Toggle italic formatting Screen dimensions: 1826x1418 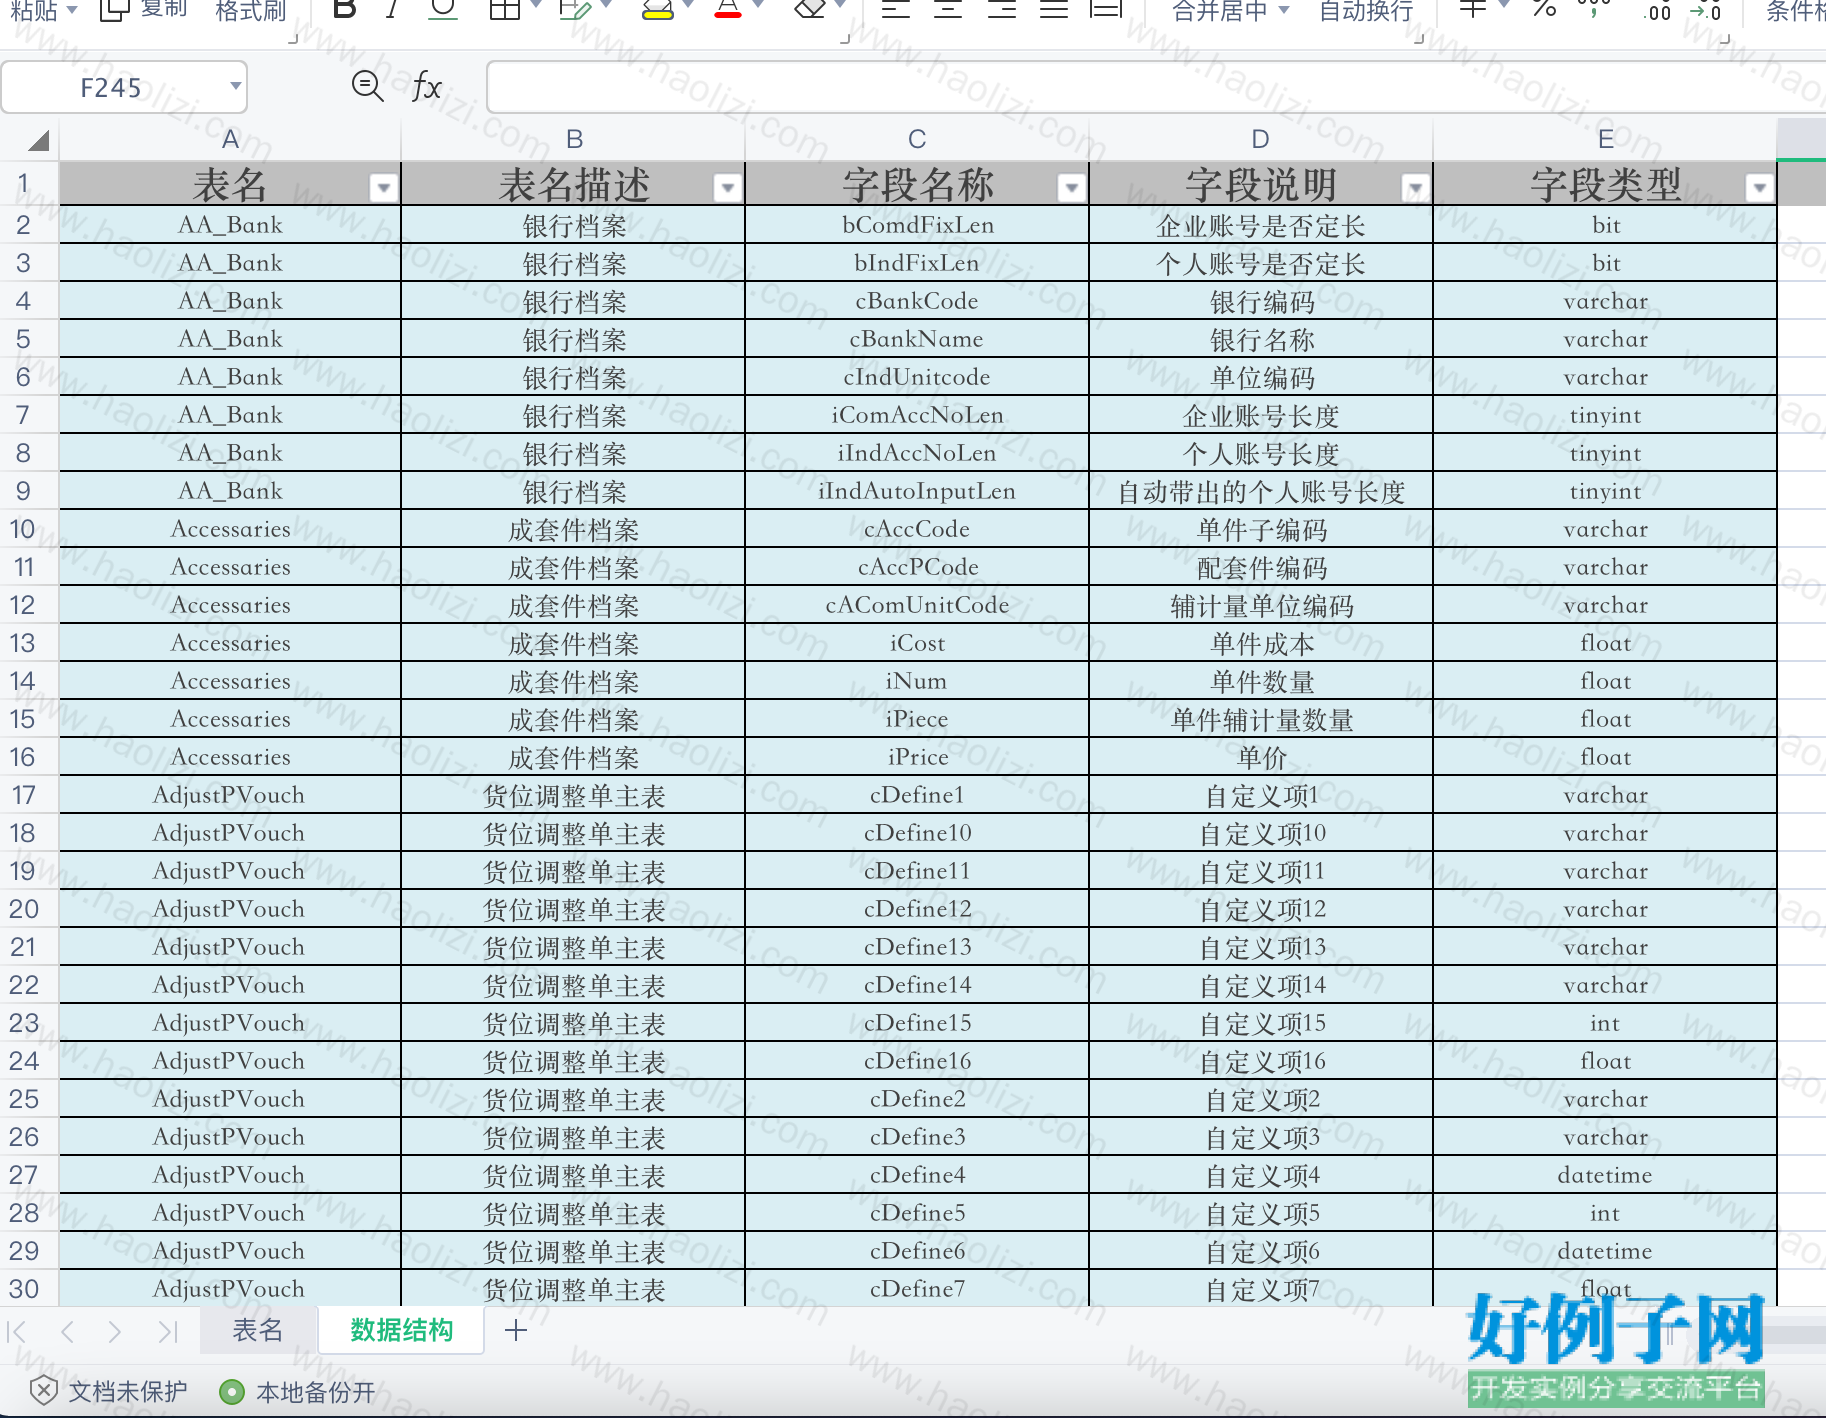click(392, 10)
